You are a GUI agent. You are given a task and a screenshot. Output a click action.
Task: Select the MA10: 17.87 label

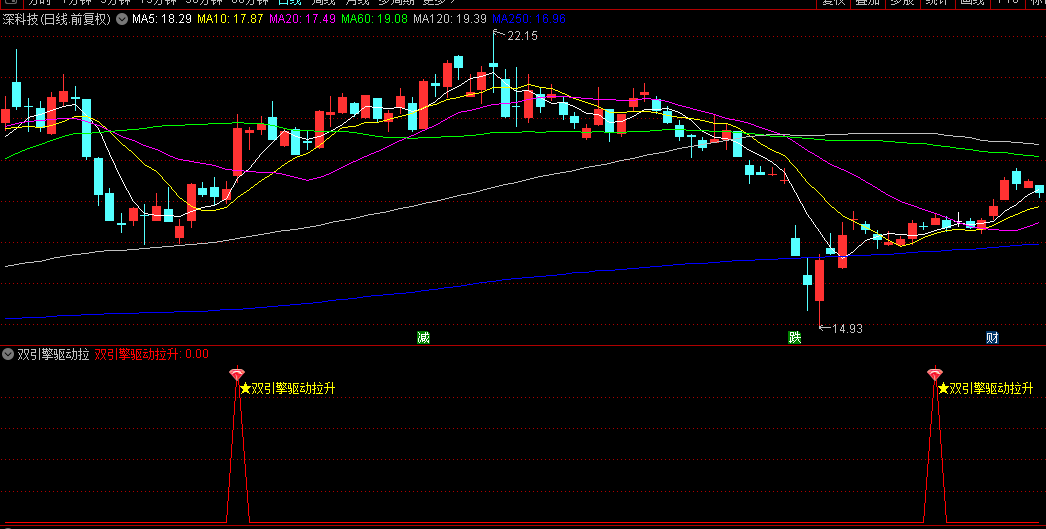pos(230,19)
